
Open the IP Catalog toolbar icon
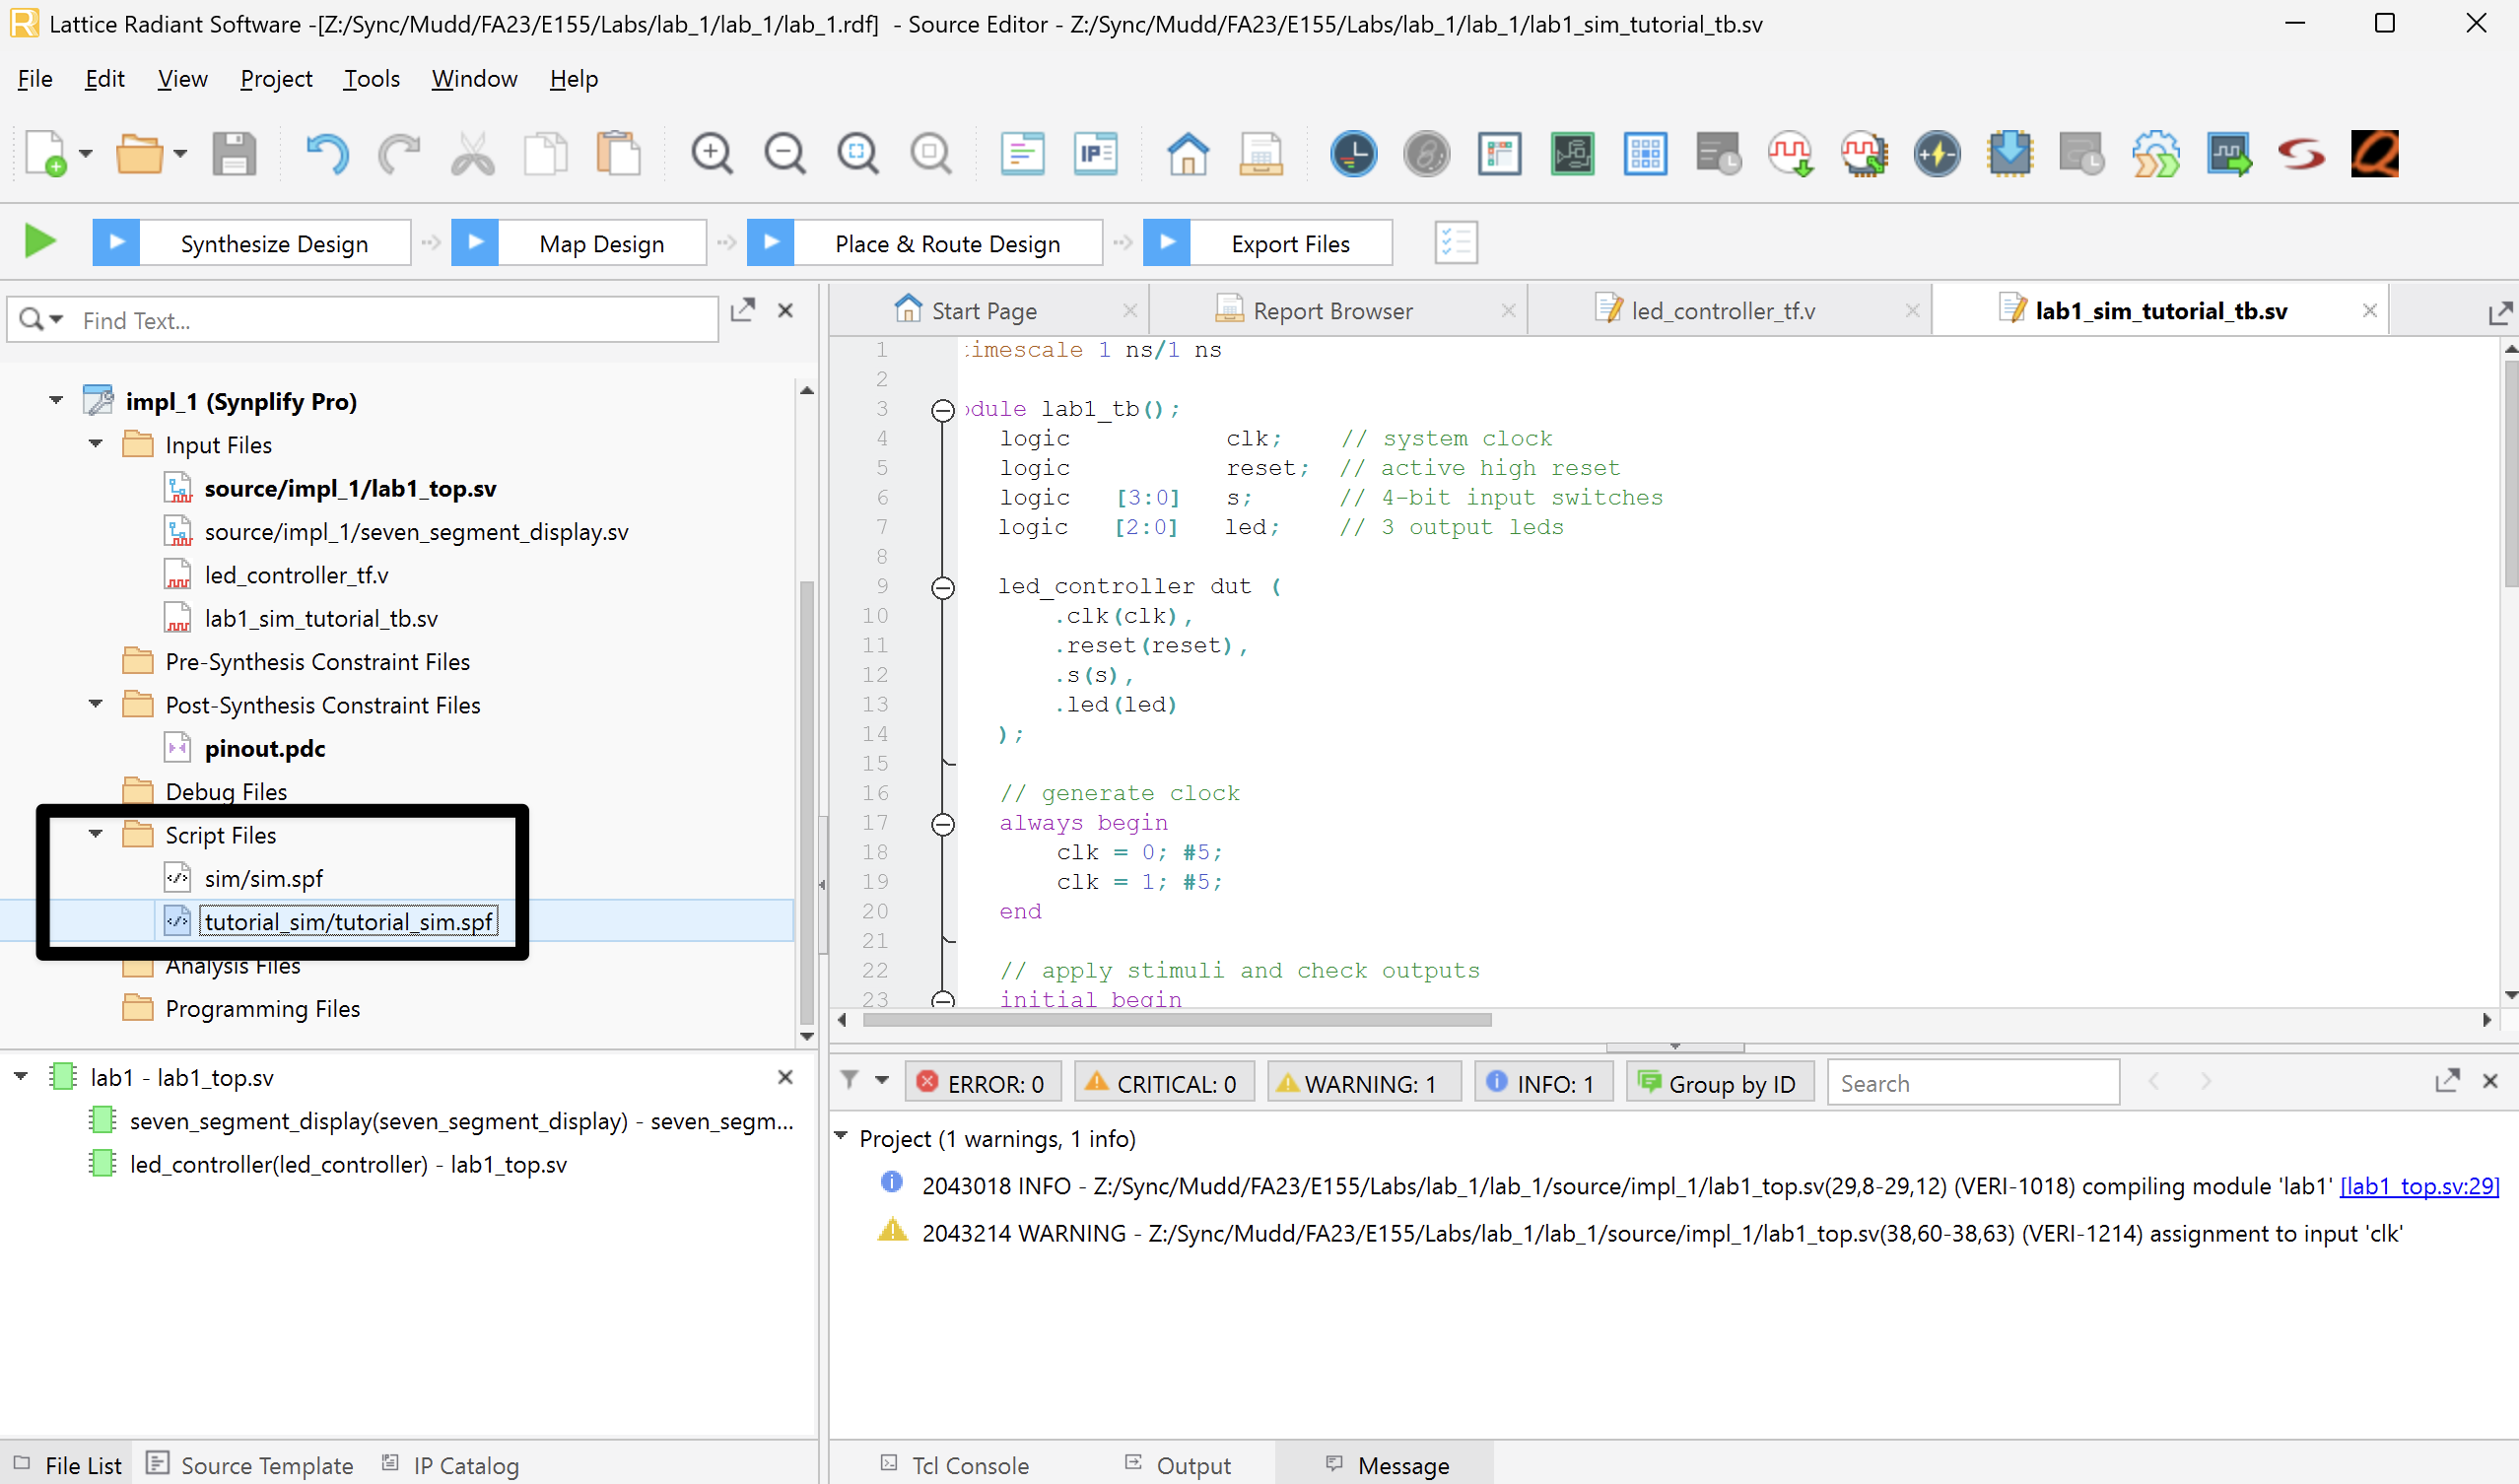pos(1095,154)
